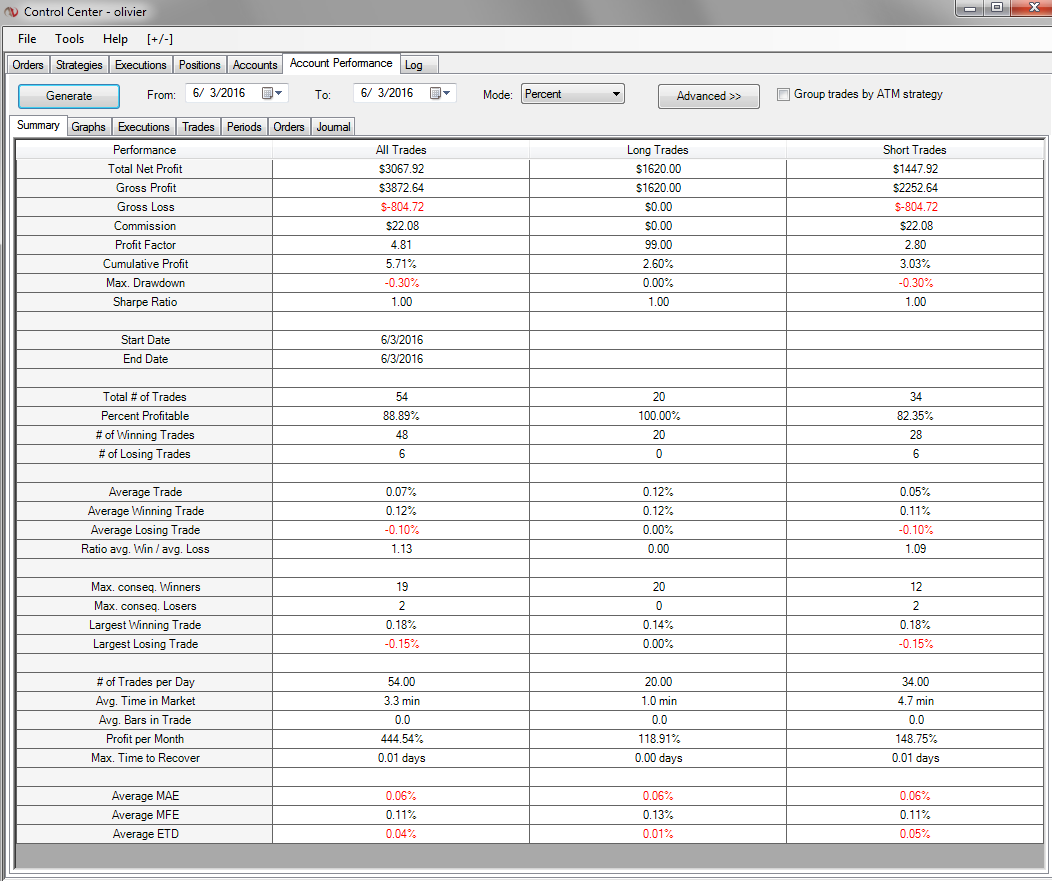
Task: Switch to the top-level Orders tab next to Strategies
Action: pos(28,65)
